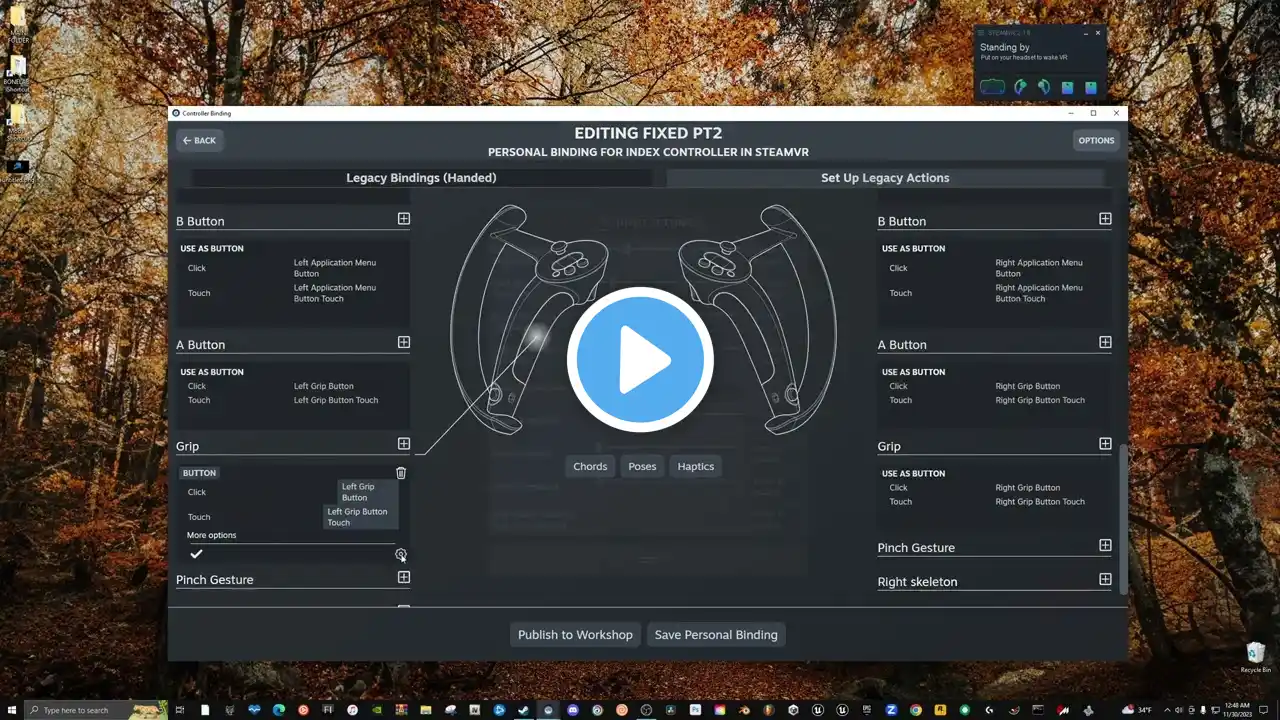This screenshot has height=720, width=1280.
Task: Open Google Chrome from the taskbar
Action: (x=915, y=710)
